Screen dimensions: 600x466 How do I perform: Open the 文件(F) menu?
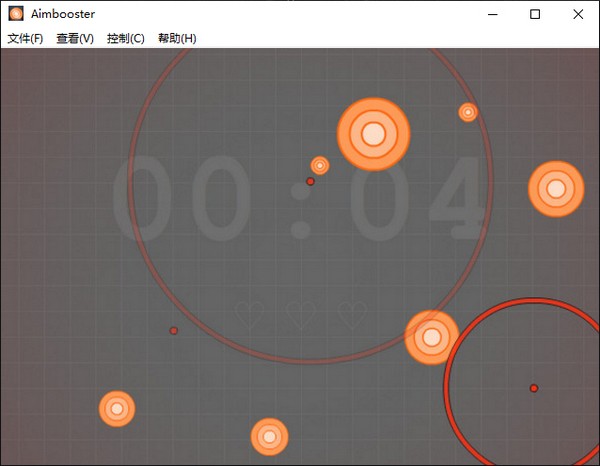(25, 38)
